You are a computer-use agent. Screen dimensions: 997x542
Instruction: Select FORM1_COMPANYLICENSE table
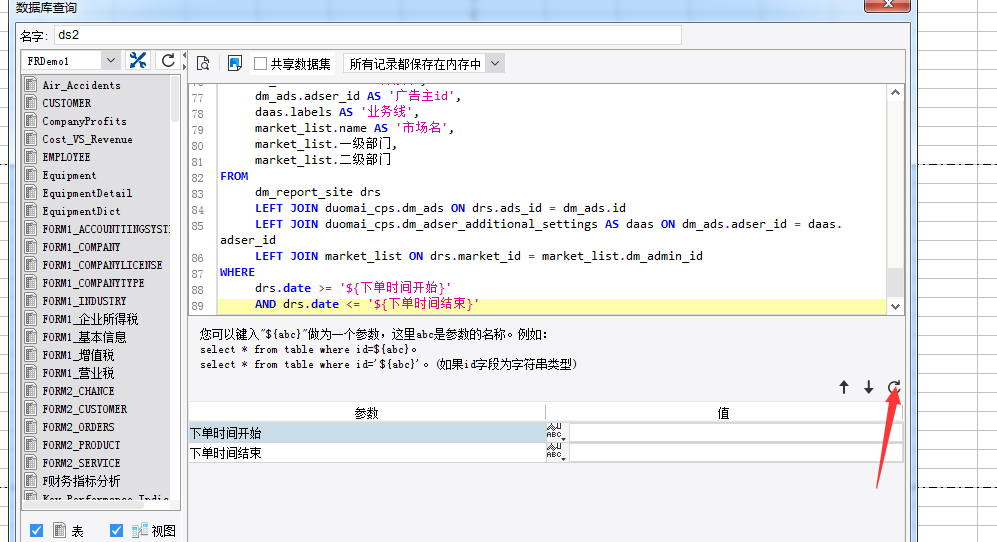click(x=102, y=265)
